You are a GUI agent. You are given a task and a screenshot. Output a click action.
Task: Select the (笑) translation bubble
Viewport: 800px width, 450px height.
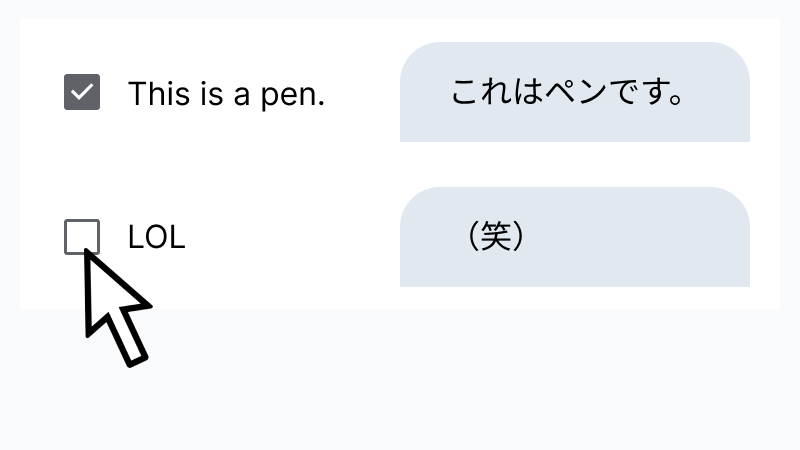coord(574,237)
